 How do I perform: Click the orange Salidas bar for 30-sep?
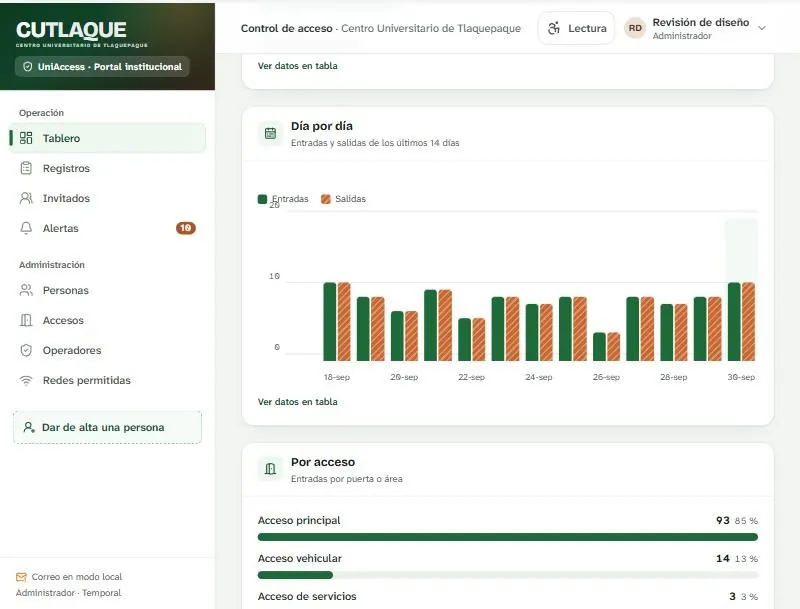click(x=748, y=322)
